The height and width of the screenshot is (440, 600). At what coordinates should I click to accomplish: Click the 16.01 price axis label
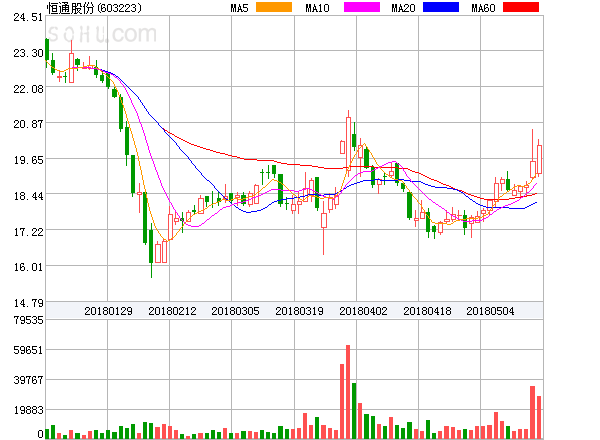tap(28, 267)
